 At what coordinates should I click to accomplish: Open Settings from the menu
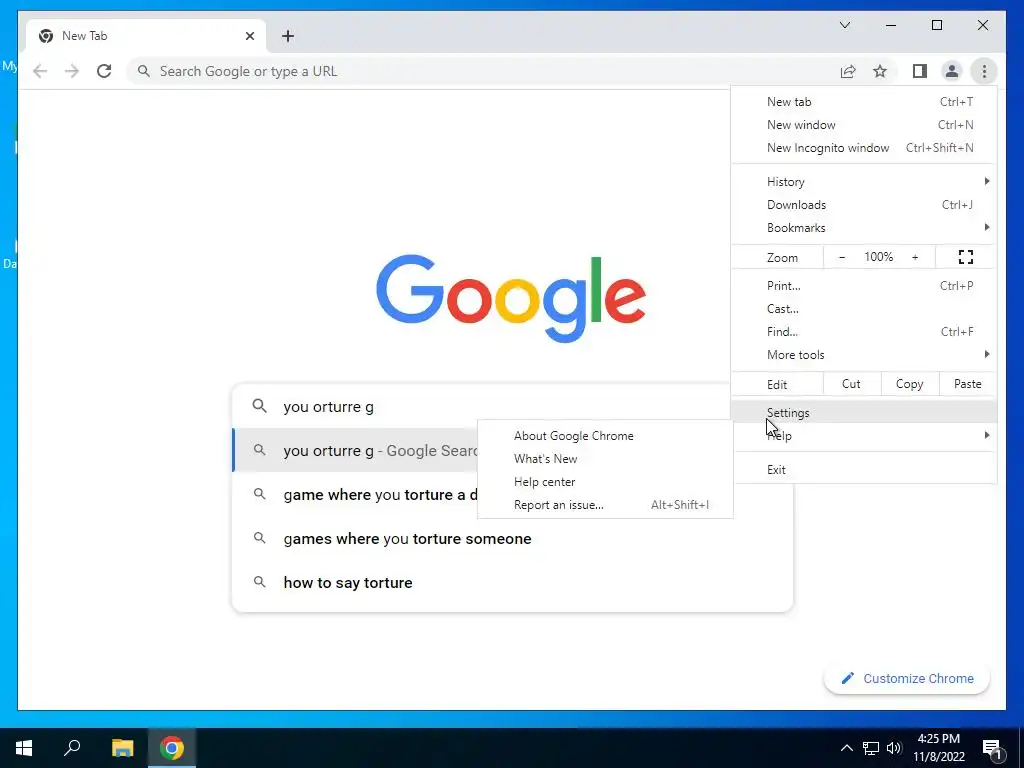point(864,412)
